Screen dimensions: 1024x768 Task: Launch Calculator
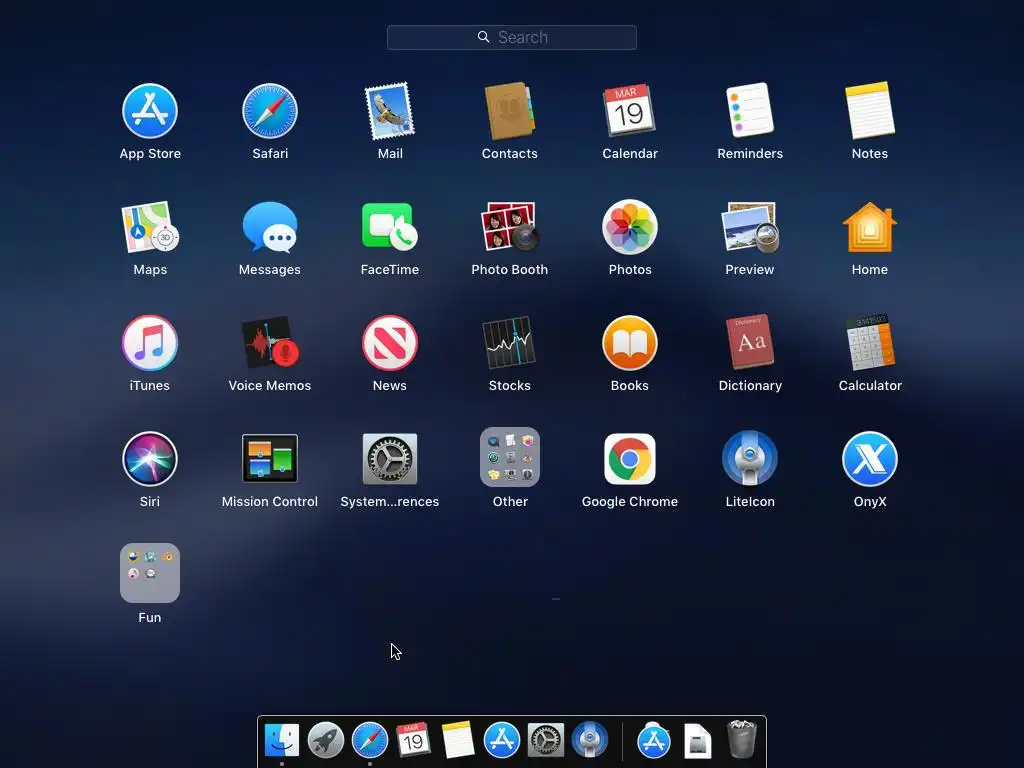(x=870, y=342)
